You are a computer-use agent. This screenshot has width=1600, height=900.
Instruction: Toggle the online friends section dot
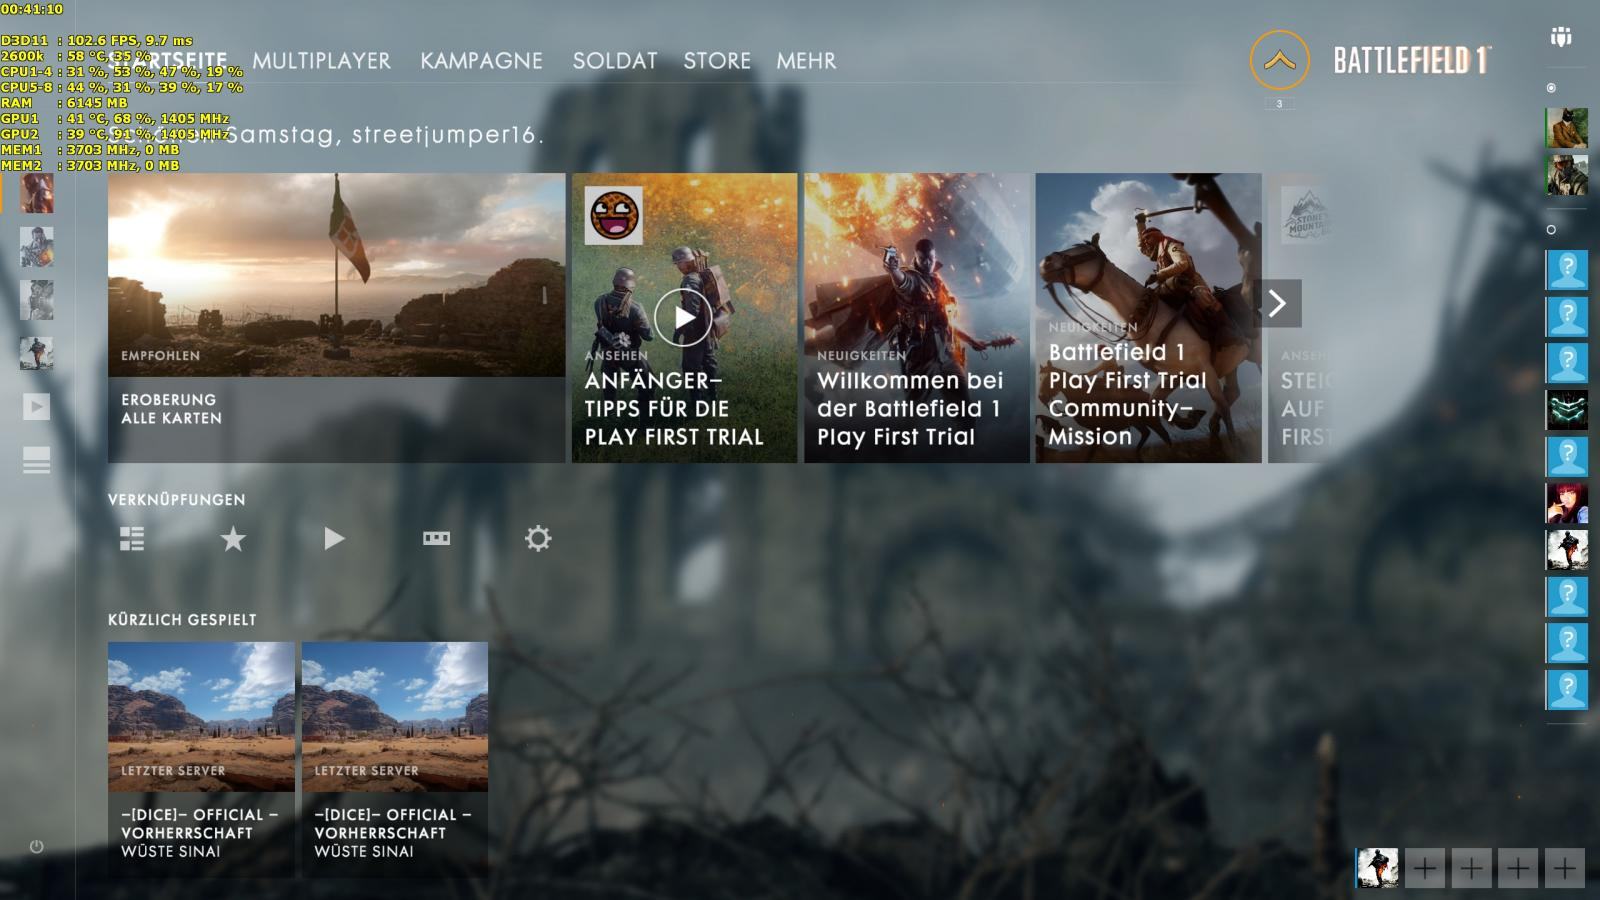point(1551,88)
